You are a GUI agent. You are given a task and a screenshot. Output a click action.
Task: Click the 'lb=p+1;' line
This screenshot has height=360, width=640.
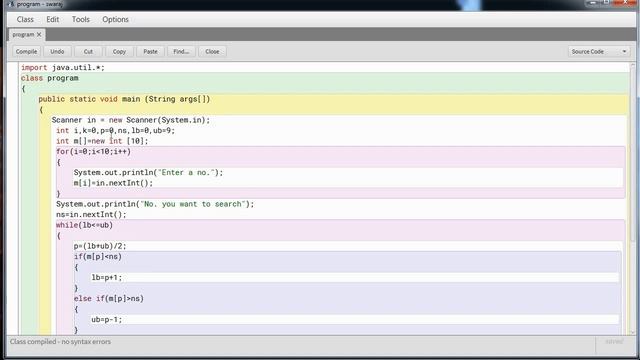(x=107, y=278)
